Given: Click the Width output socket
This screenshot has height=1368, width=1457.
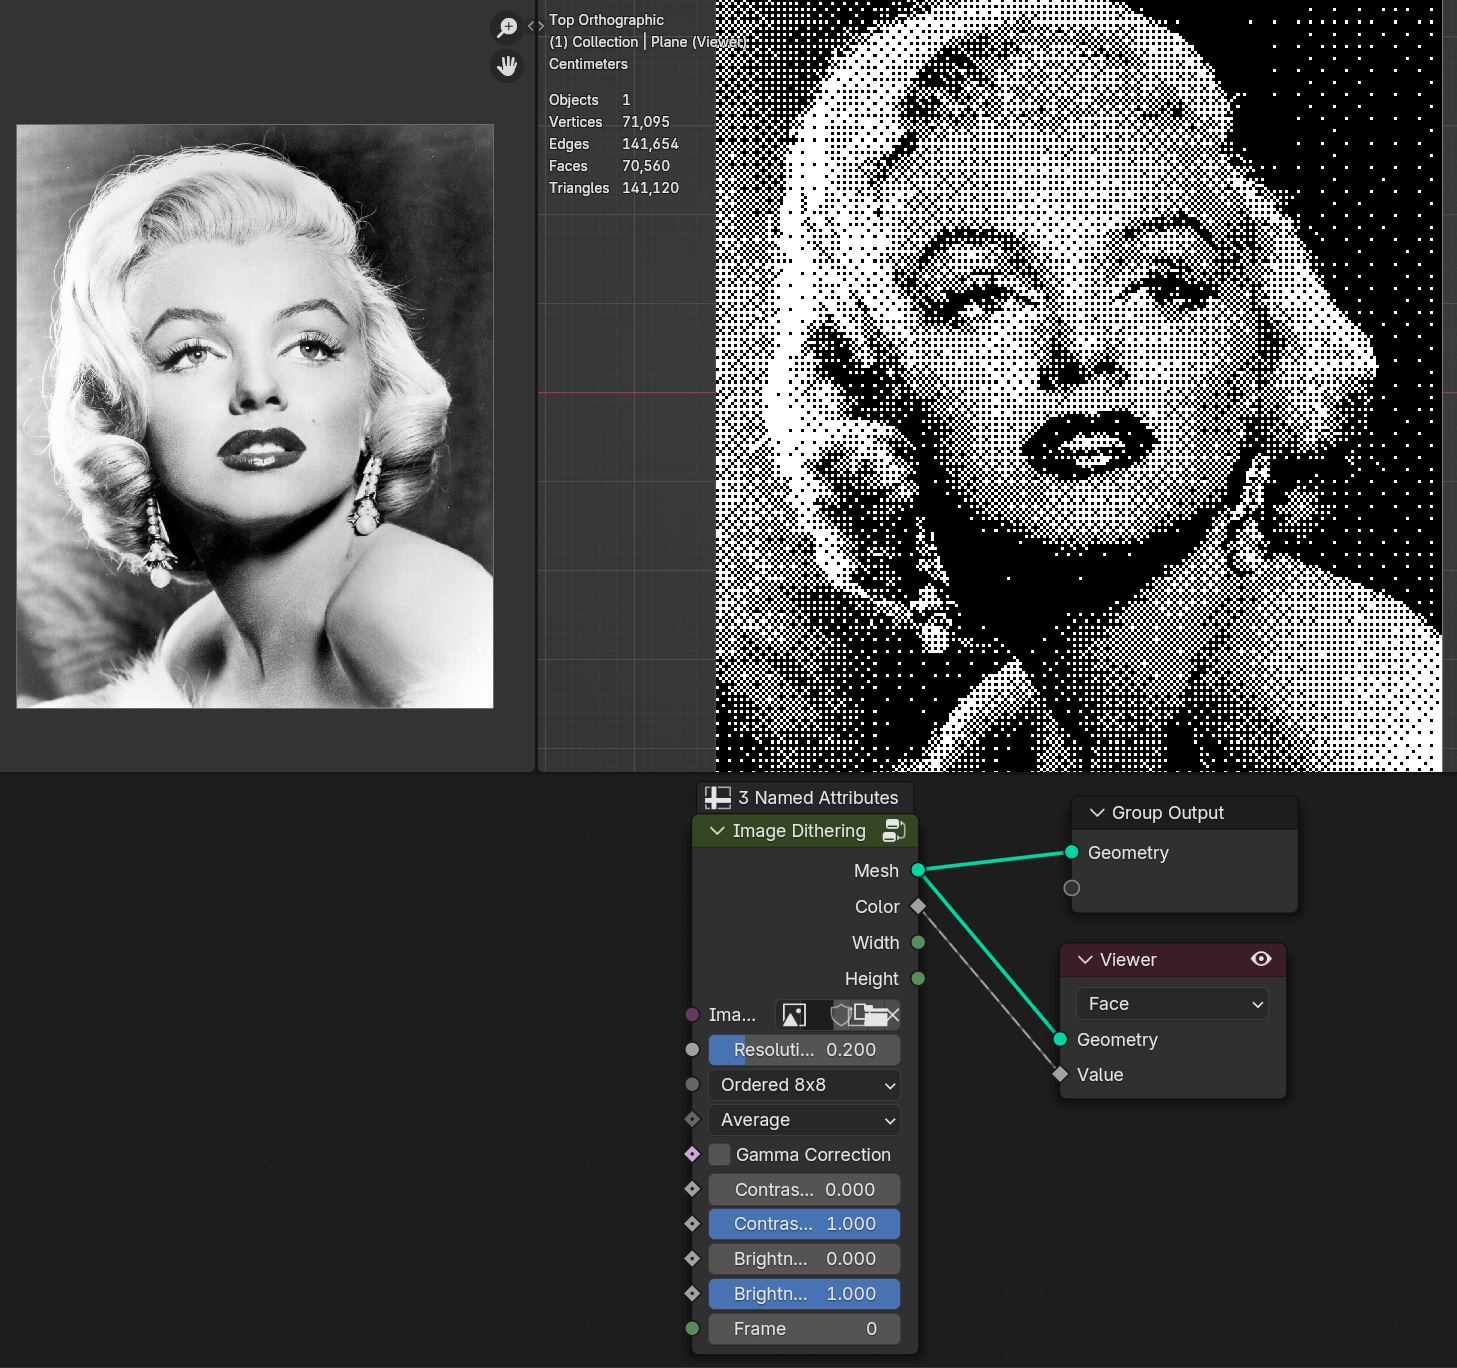Looking at the screenshot, I should (x=918, y=942).
